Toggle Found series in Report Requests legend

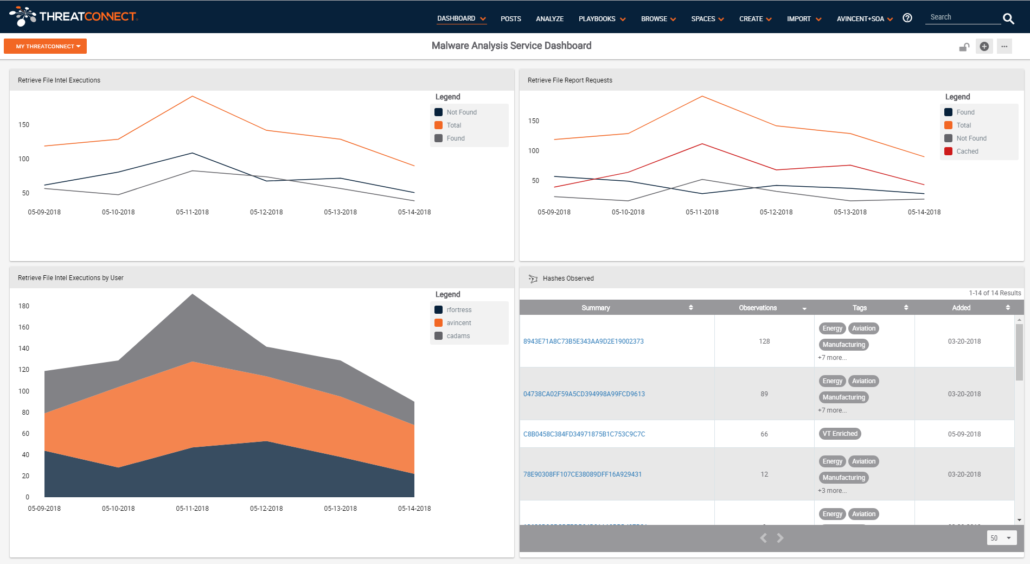960,112
